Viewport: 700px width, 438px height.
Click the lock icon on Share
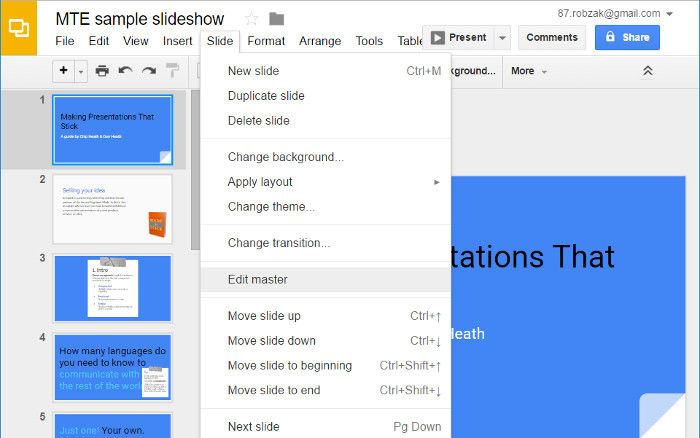tap(610, 37)
